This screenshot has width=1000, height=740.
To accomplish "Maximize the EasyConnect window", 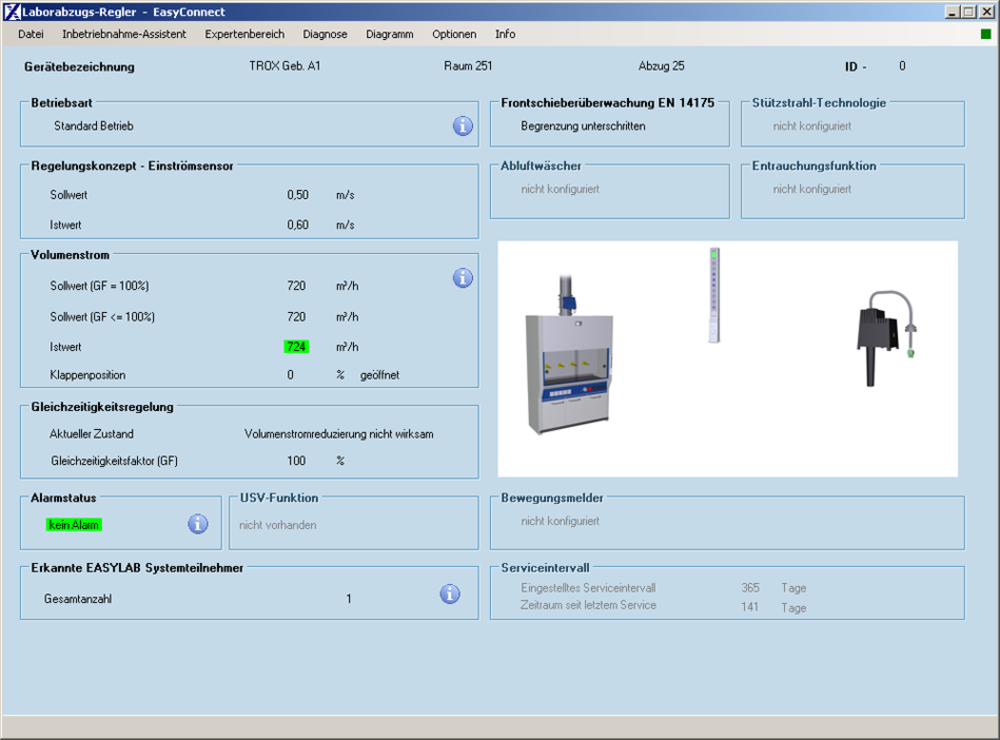I will 967,12.
